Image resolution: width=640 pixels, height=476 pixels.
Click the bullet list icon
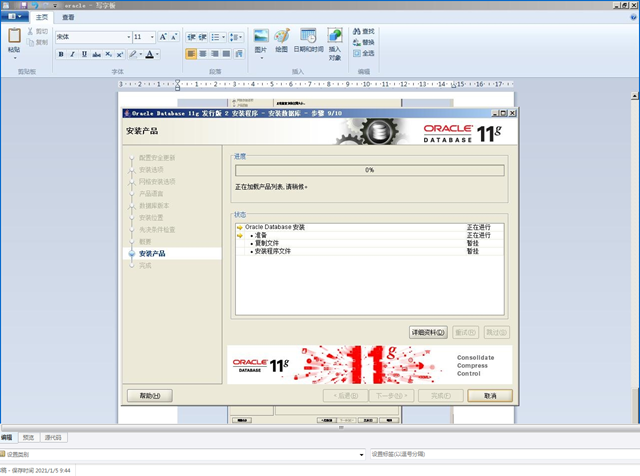[x=215, y=37]
